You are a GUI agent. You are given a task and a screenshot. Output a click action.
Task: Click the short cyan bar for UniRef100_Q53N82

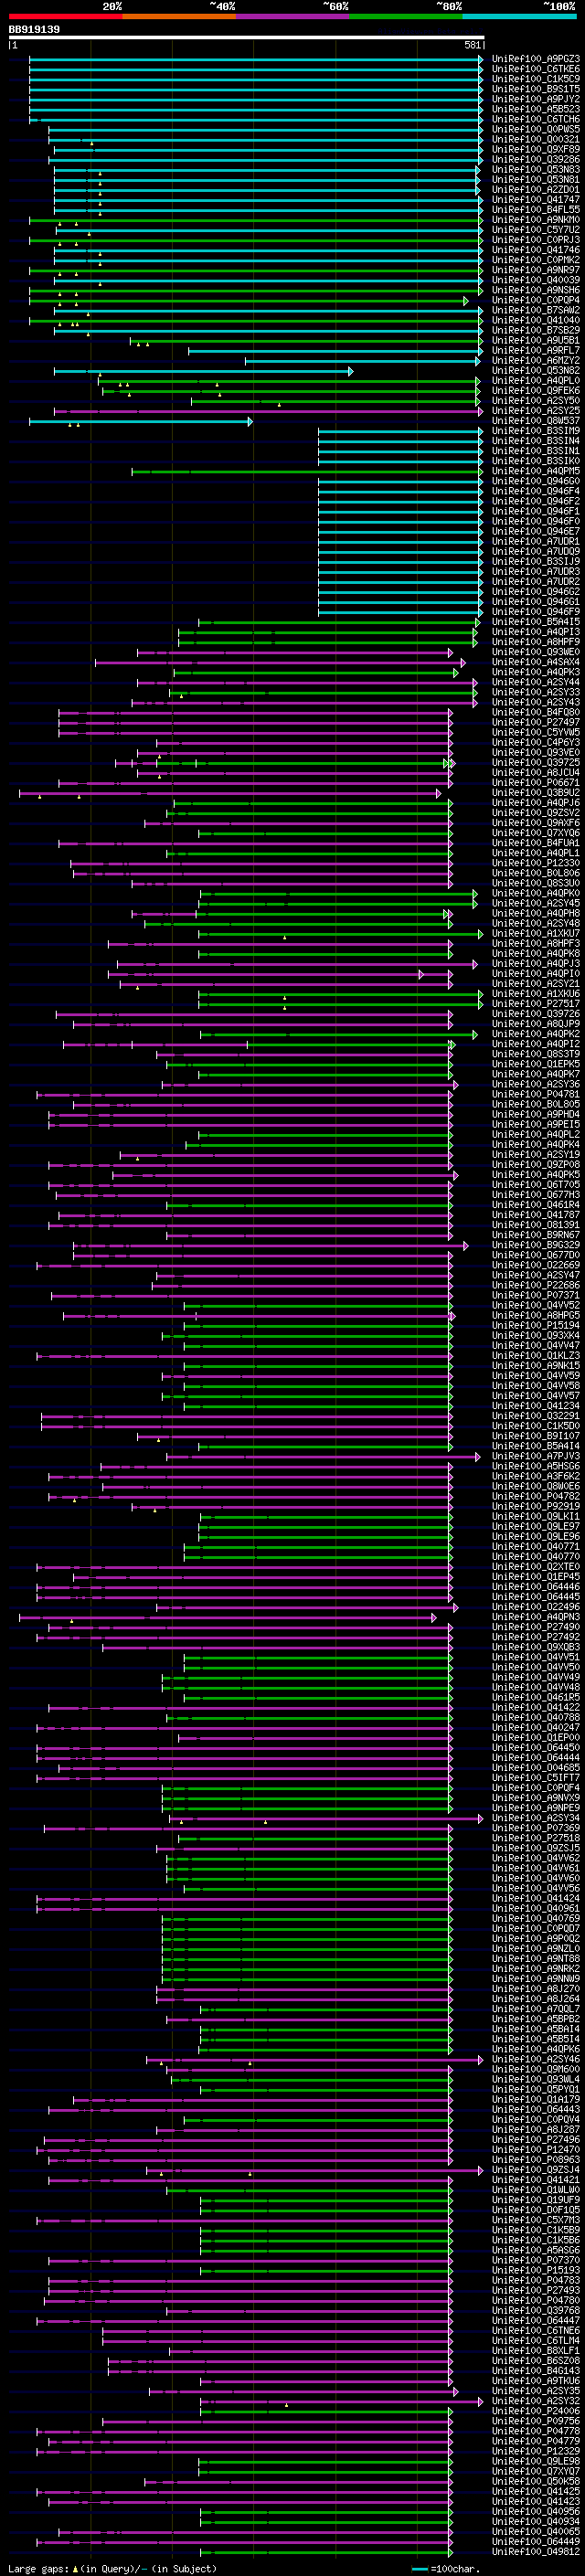pos(203,371)
